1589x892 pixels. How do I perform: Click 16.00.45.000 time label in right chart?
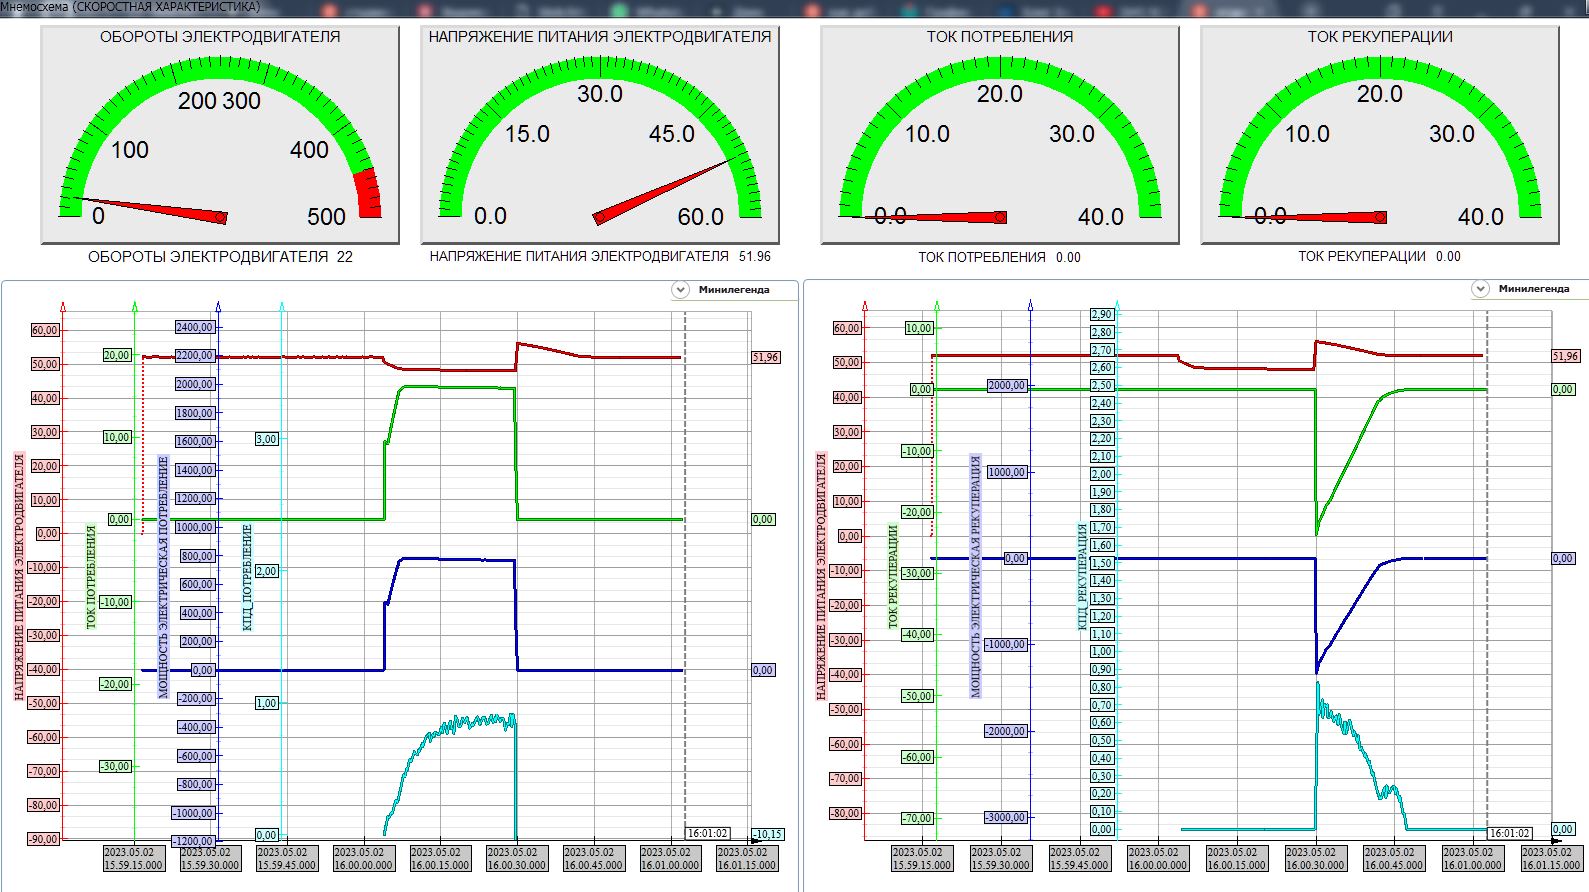click(1394, 859)
